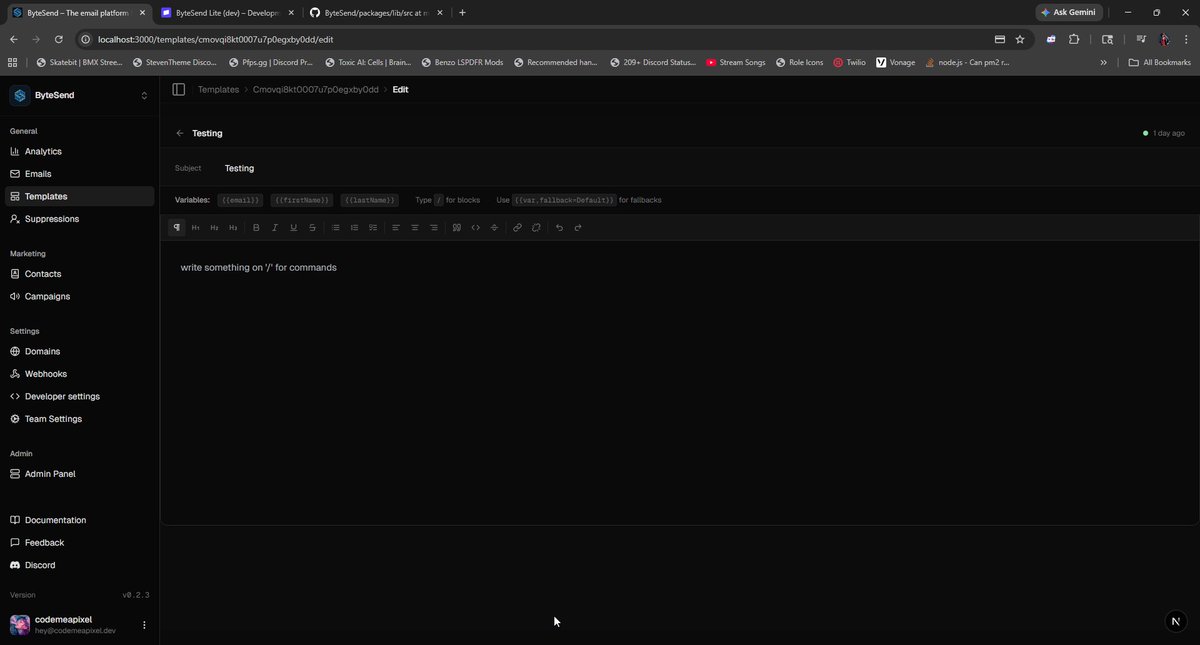Open Contacts in the sidebar
The height and width of the screenshot is (645, 1200).
80,274
